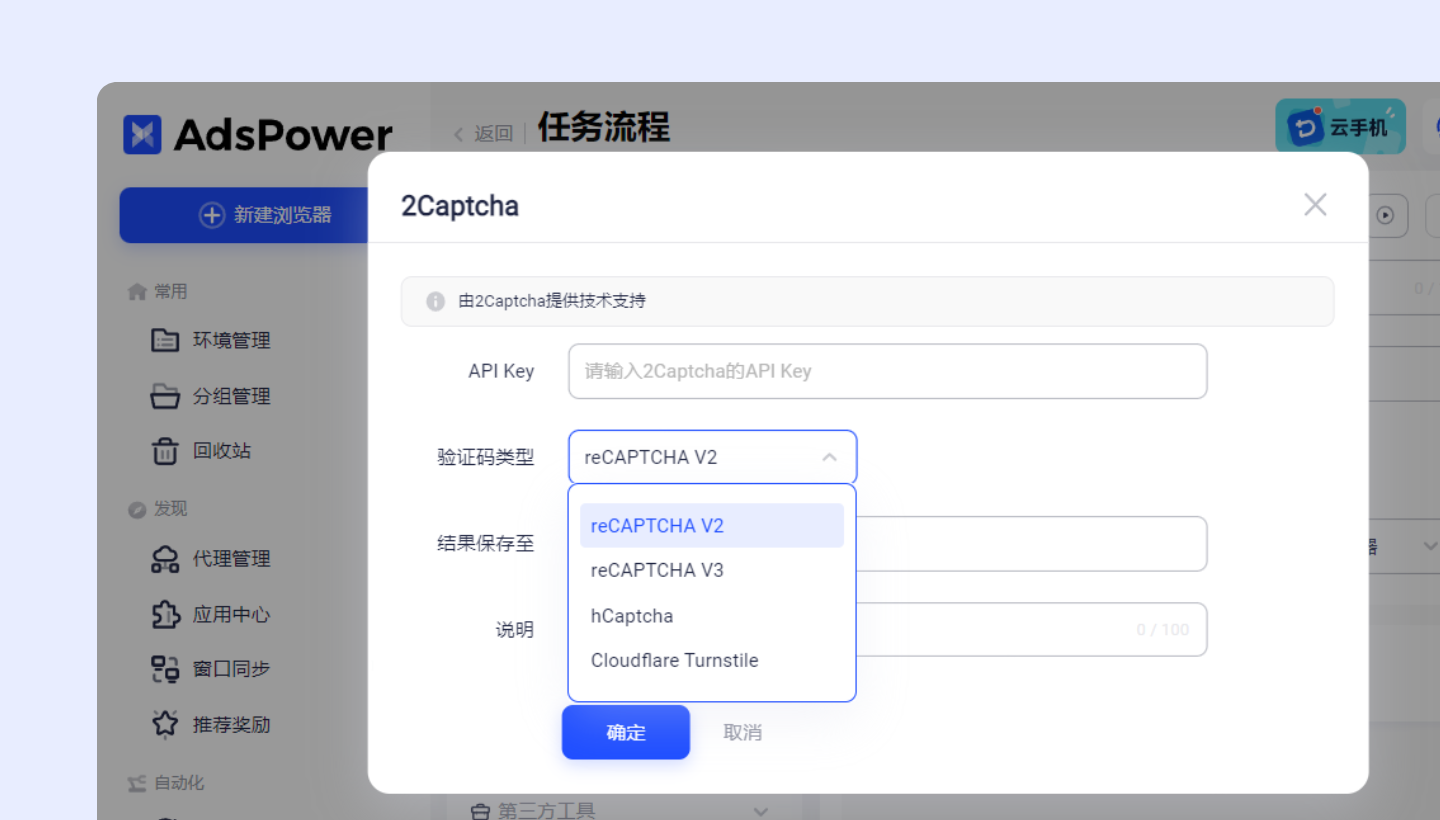1440x820 pixels.
Task: Click the 第三方工具 toolbox icon
Action: 481,811
